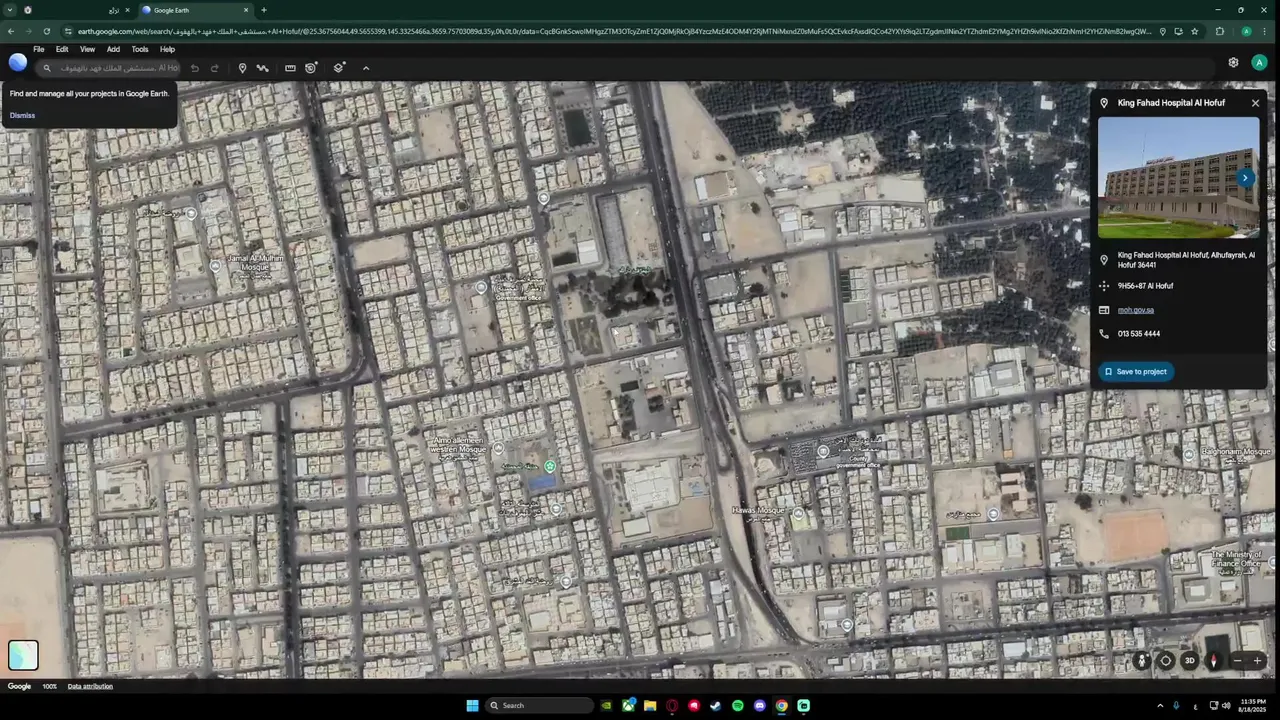Open Steam from the taskbar
Screen dimensions: 1280x720
coord(716,705)
